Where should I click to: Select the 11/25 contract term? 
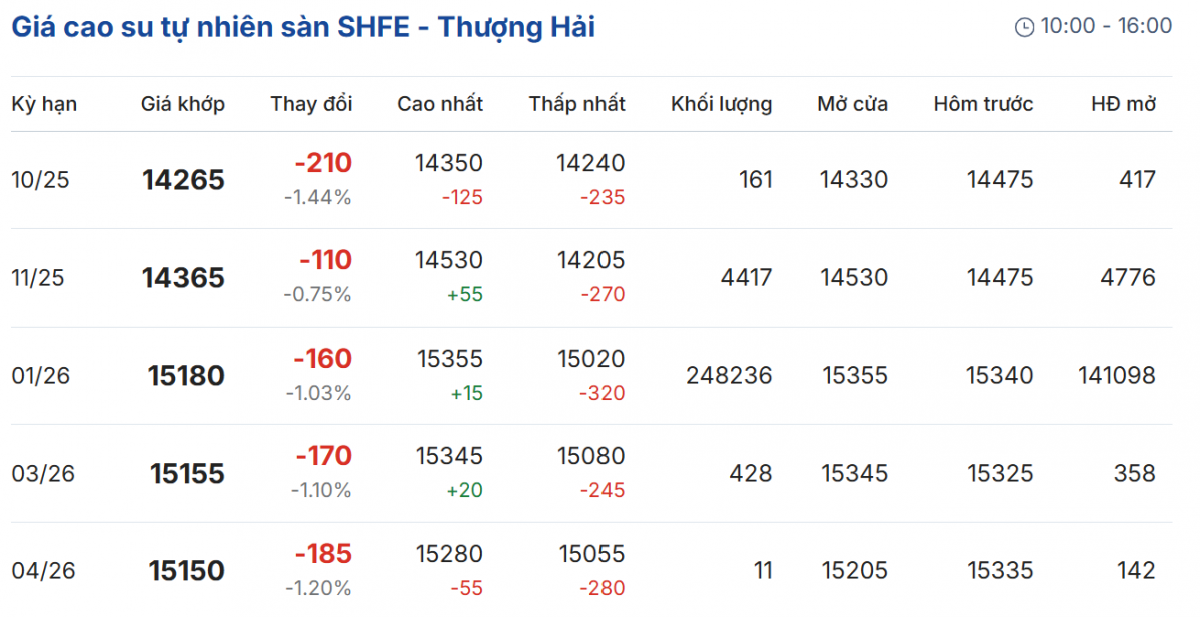click(37, 278)
